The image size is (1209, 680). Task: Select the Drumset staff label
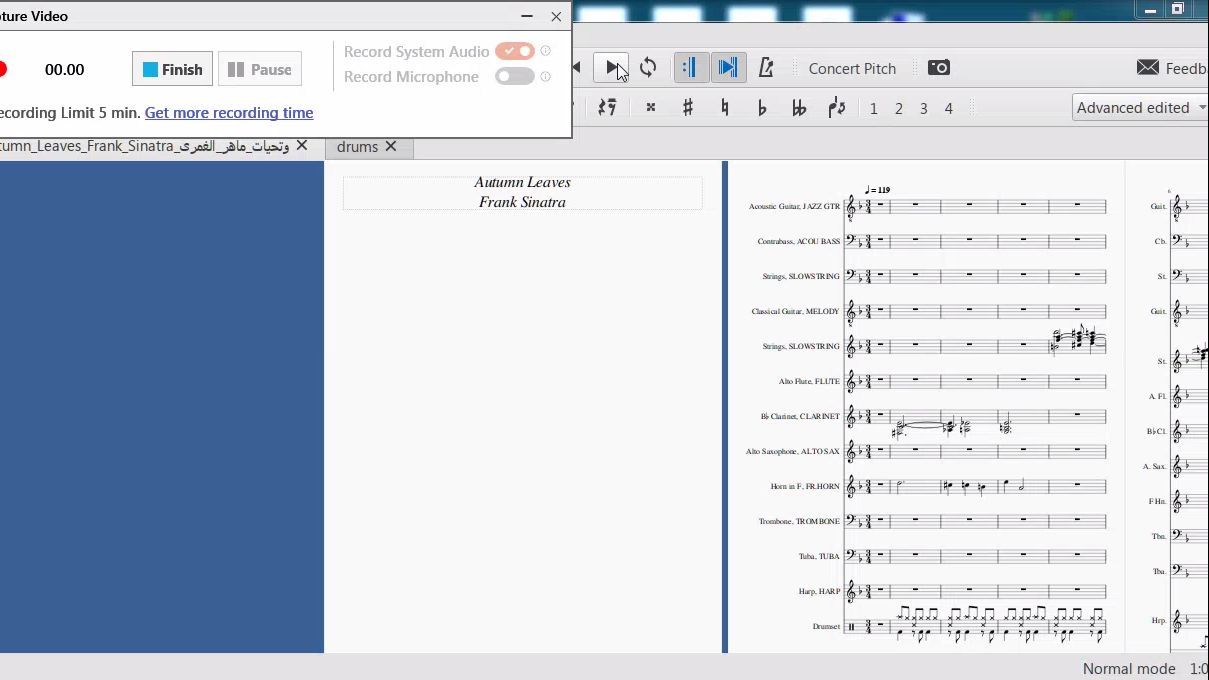click(826, 626)
